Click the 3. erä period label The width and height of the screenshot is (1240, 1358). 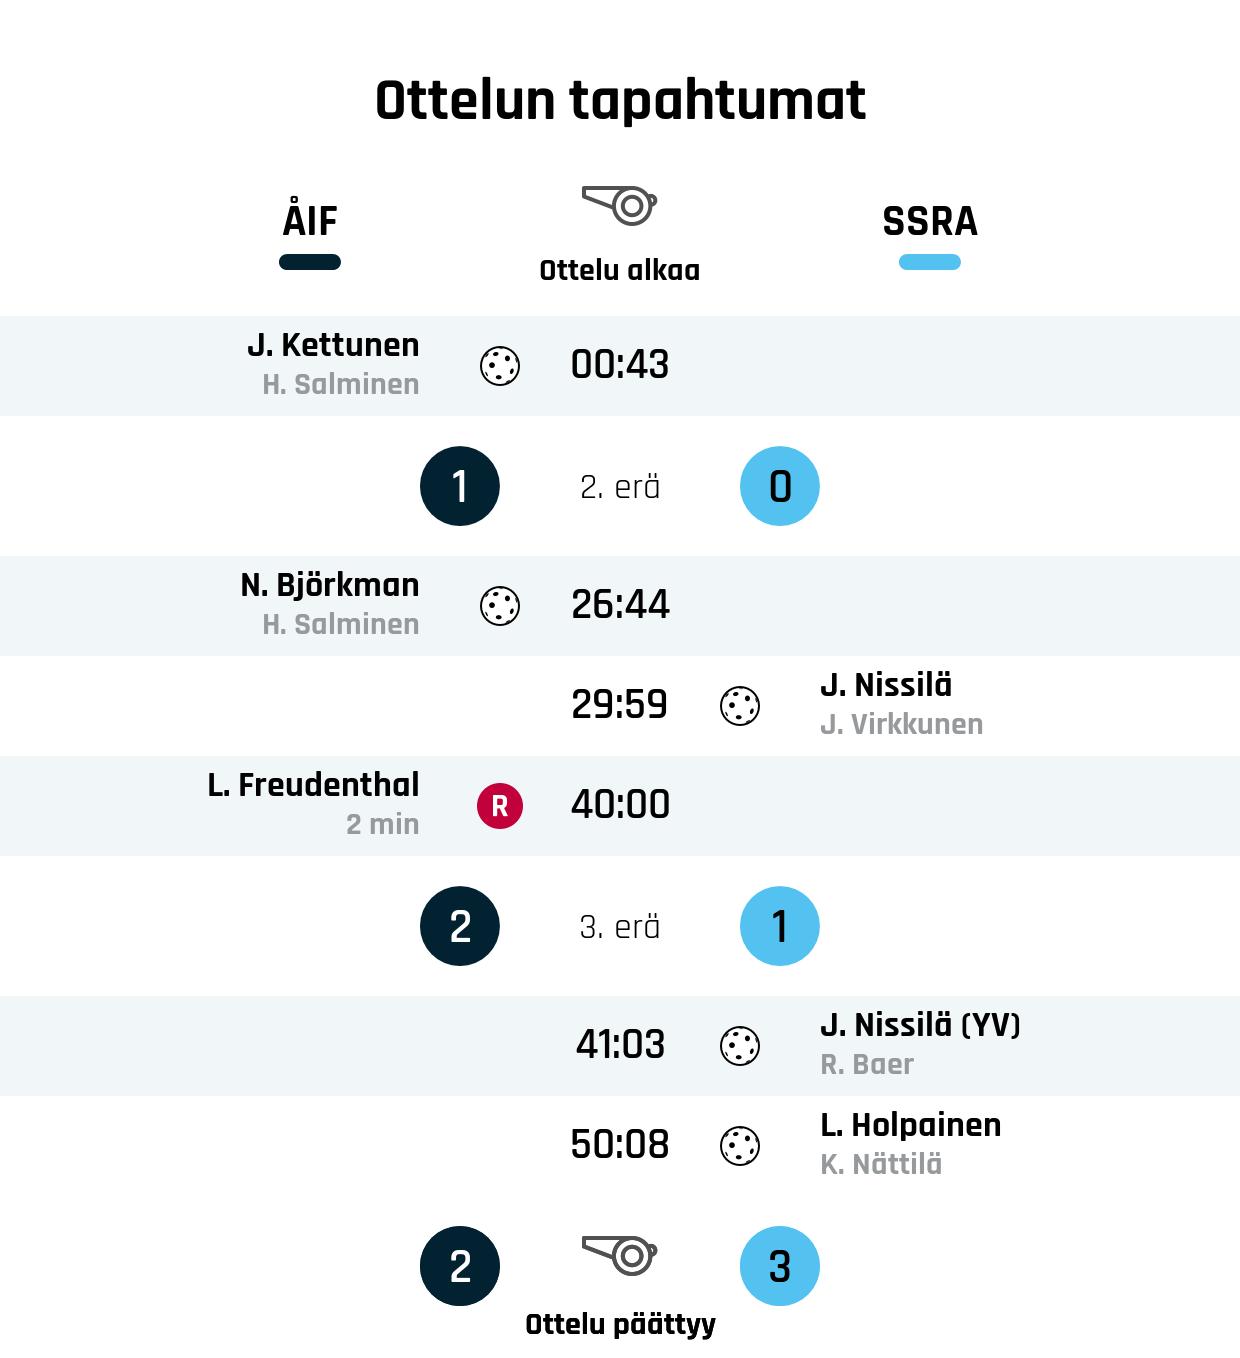click(620, 927)
